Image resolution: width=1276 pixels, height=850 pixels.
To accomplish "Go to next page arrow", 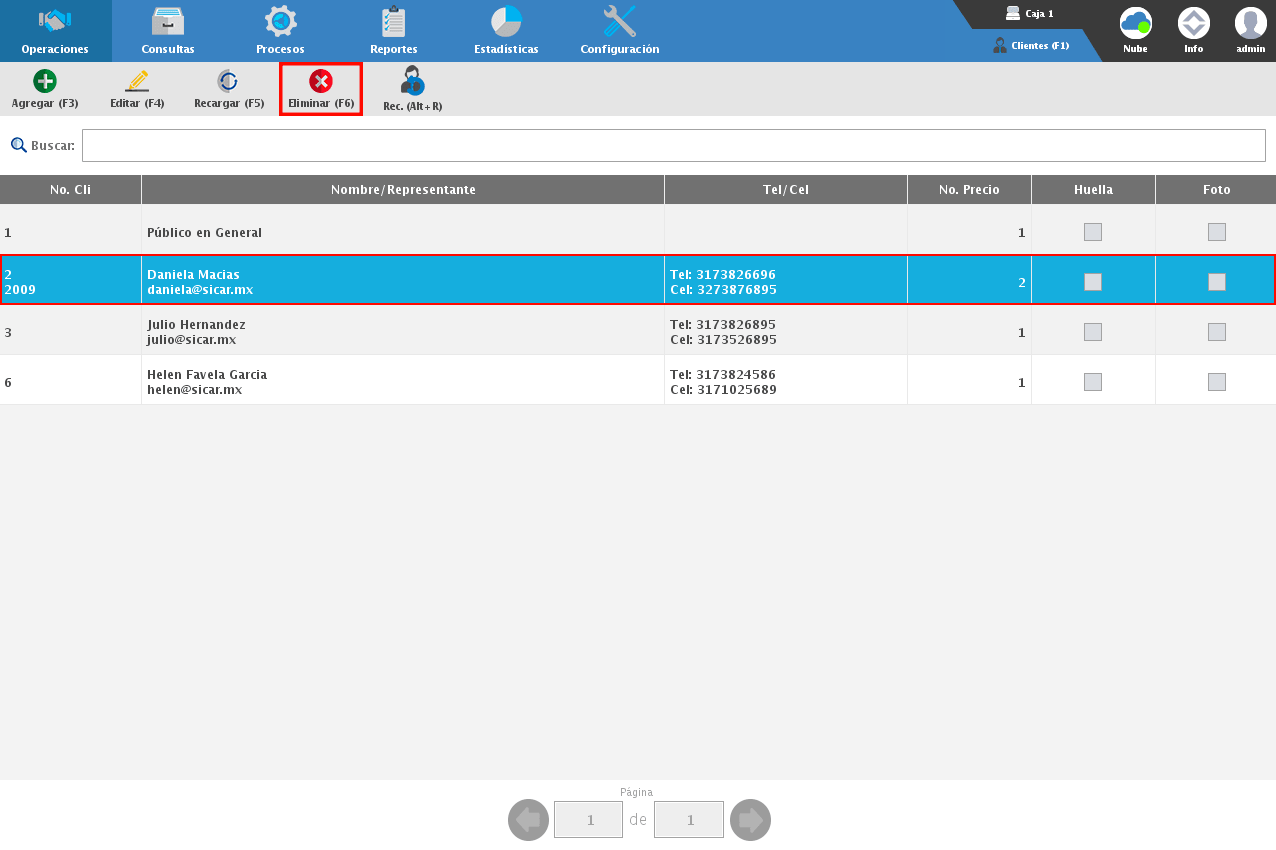I will coord(750,820).
